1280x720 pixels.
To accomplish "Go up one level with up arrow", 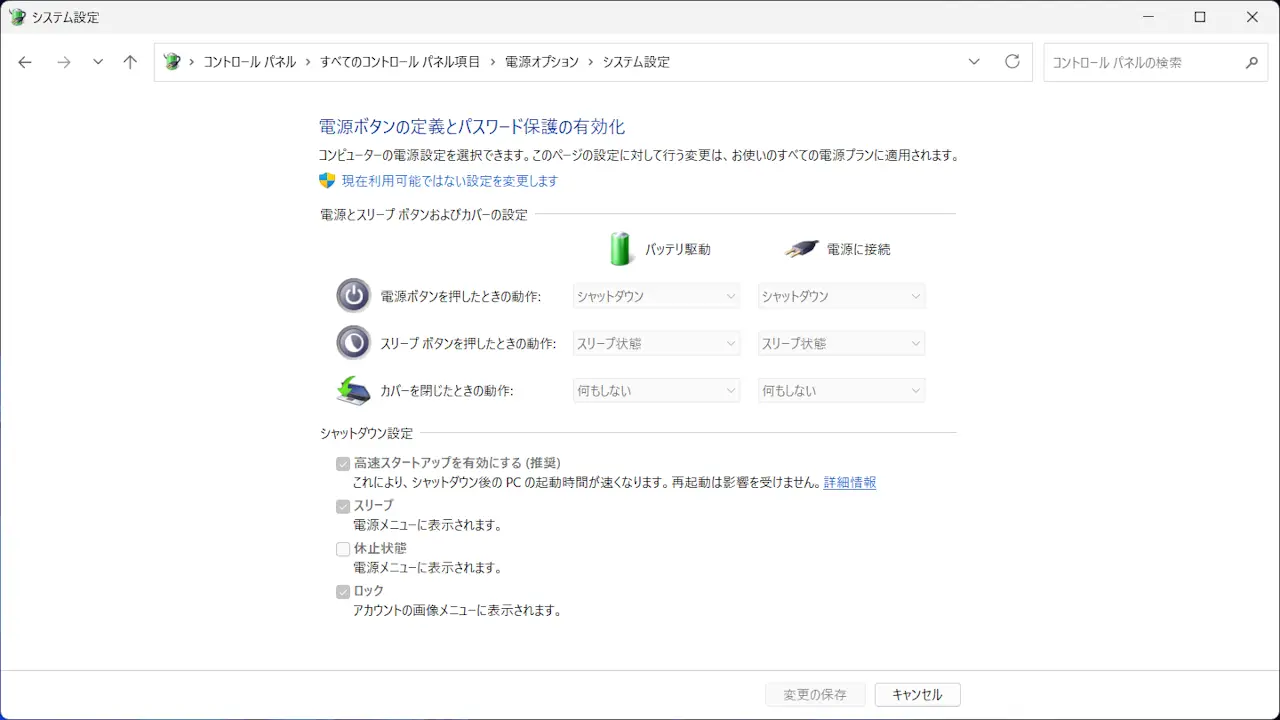I will 130,62.
